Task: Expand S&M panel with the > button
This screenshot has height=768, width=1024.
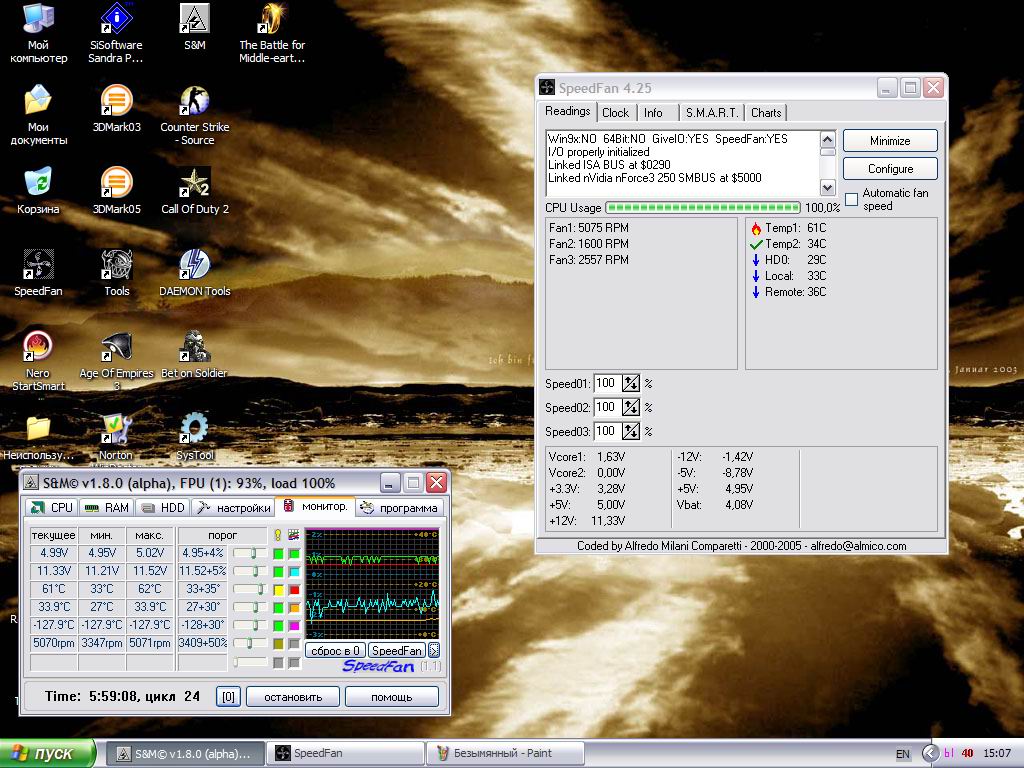Action: [x=434, y=650]
